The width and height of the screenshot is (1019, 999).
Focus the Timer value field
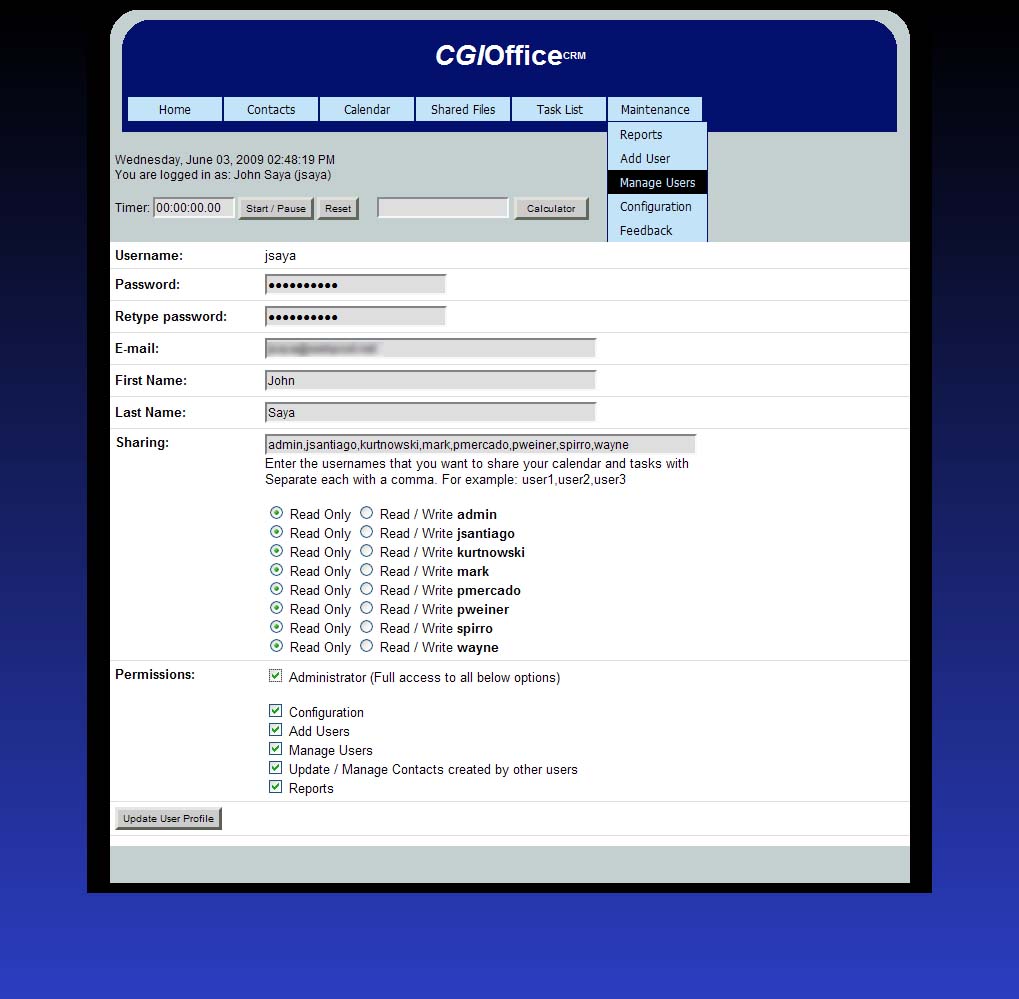(194, 208)
